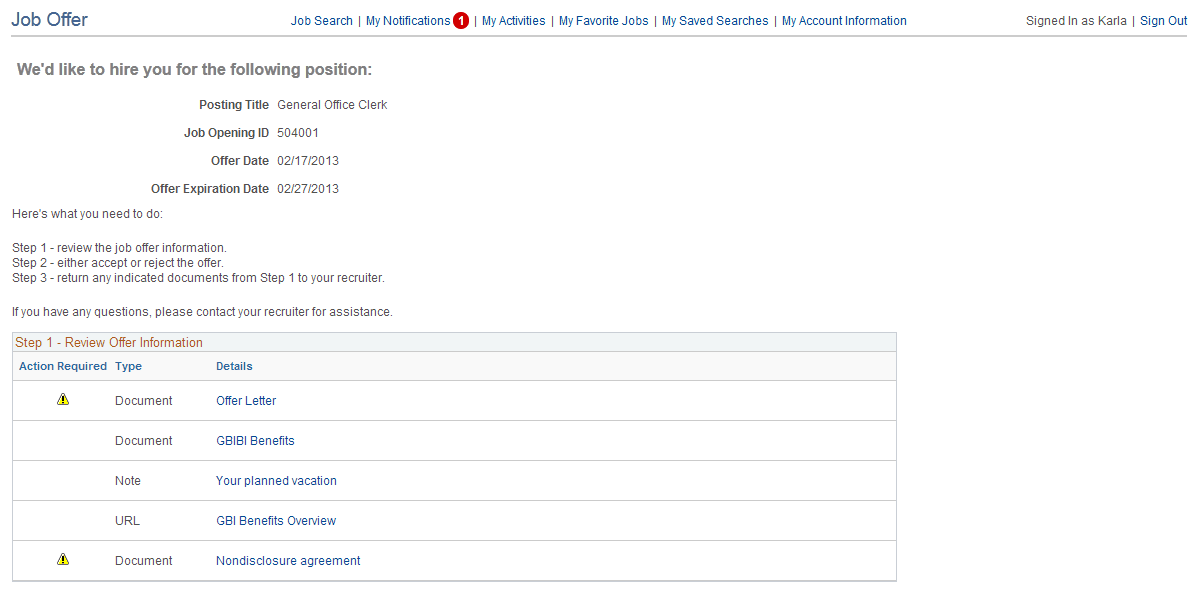Open the GBIBI Benefits document

(x=255, y=440)
